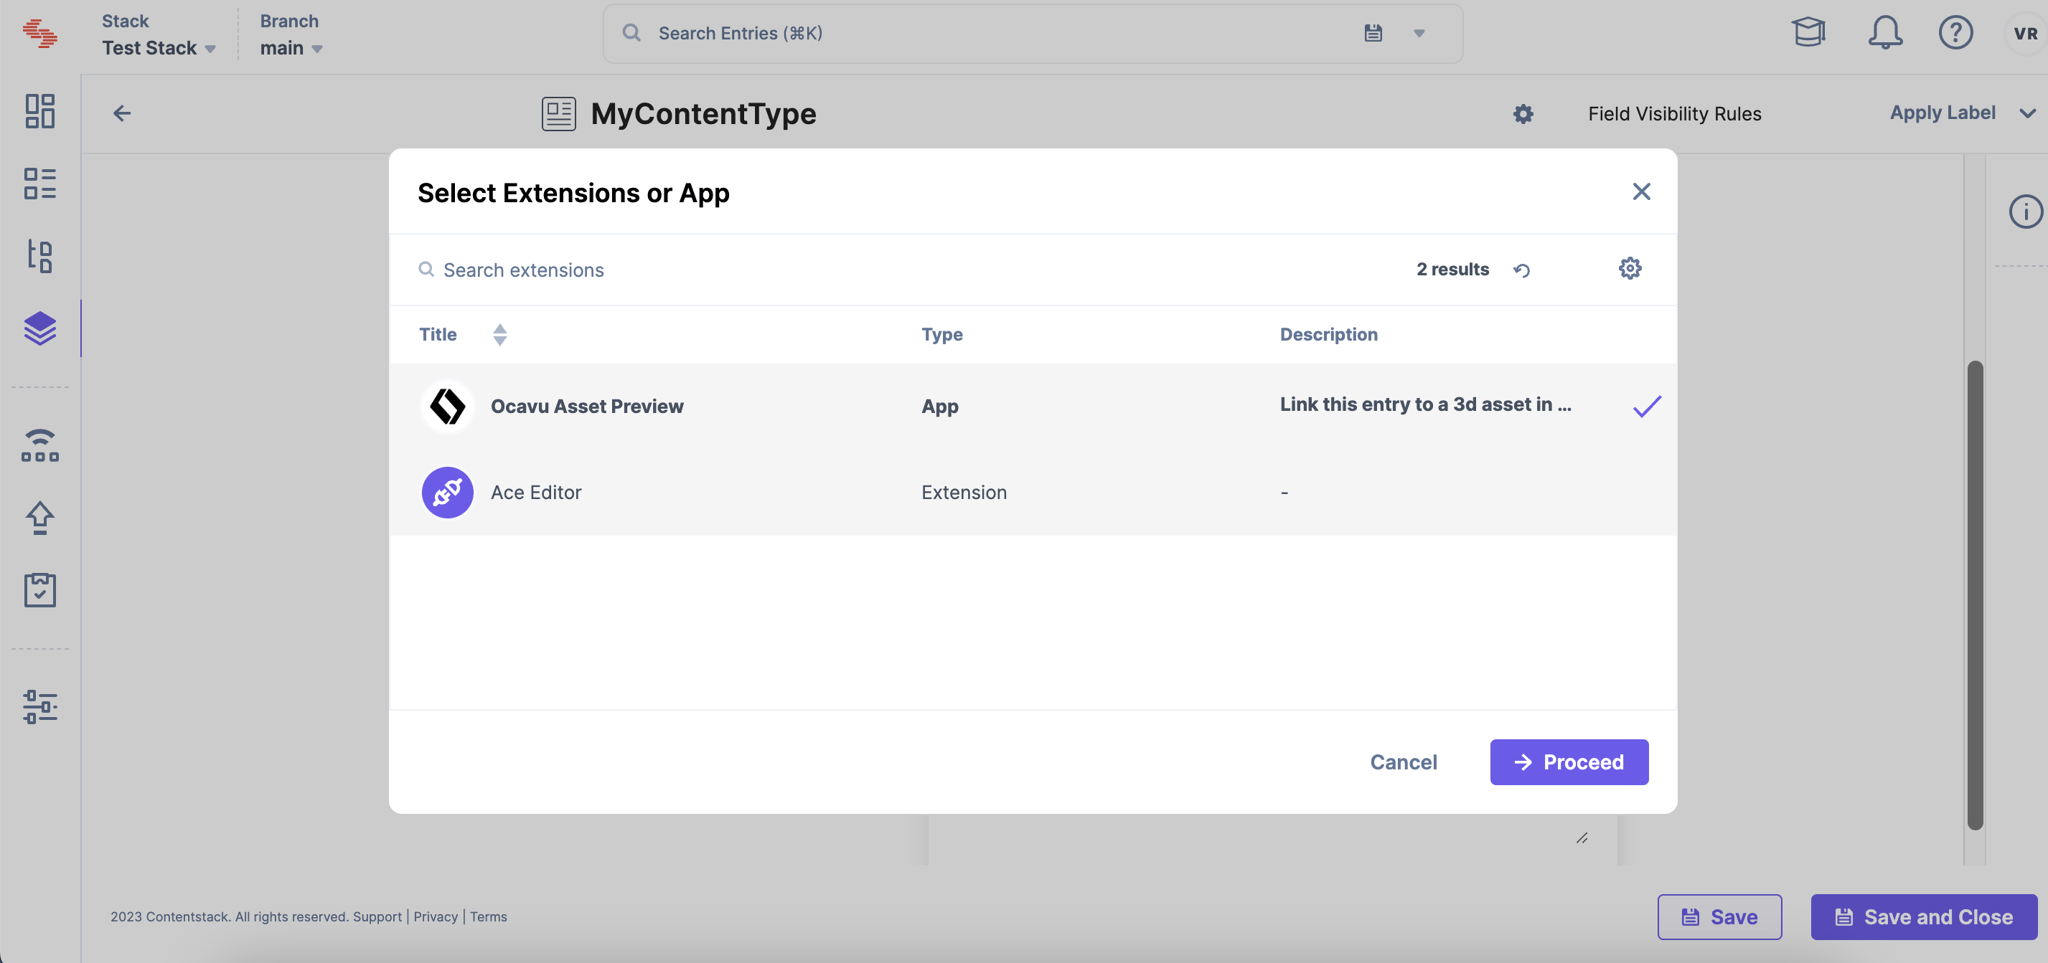Click the 2 results count

coord(1452,269)
